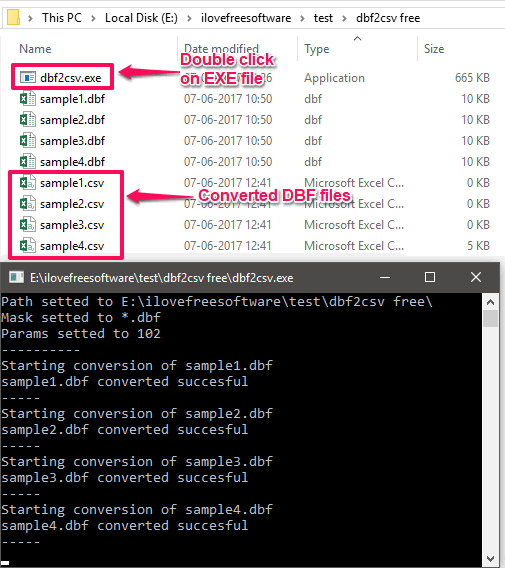Expand chevron after Local Disk (E:)
Viewport: 505px width, 568px height.
pyautogui.click(x=189, y=18)
